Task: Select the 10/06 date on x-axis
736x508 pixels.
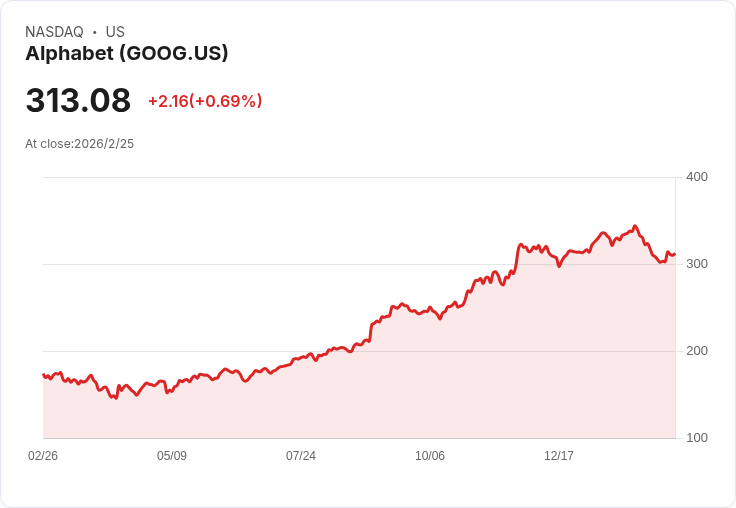Action: pyautogui.click(x=430, y=456)
